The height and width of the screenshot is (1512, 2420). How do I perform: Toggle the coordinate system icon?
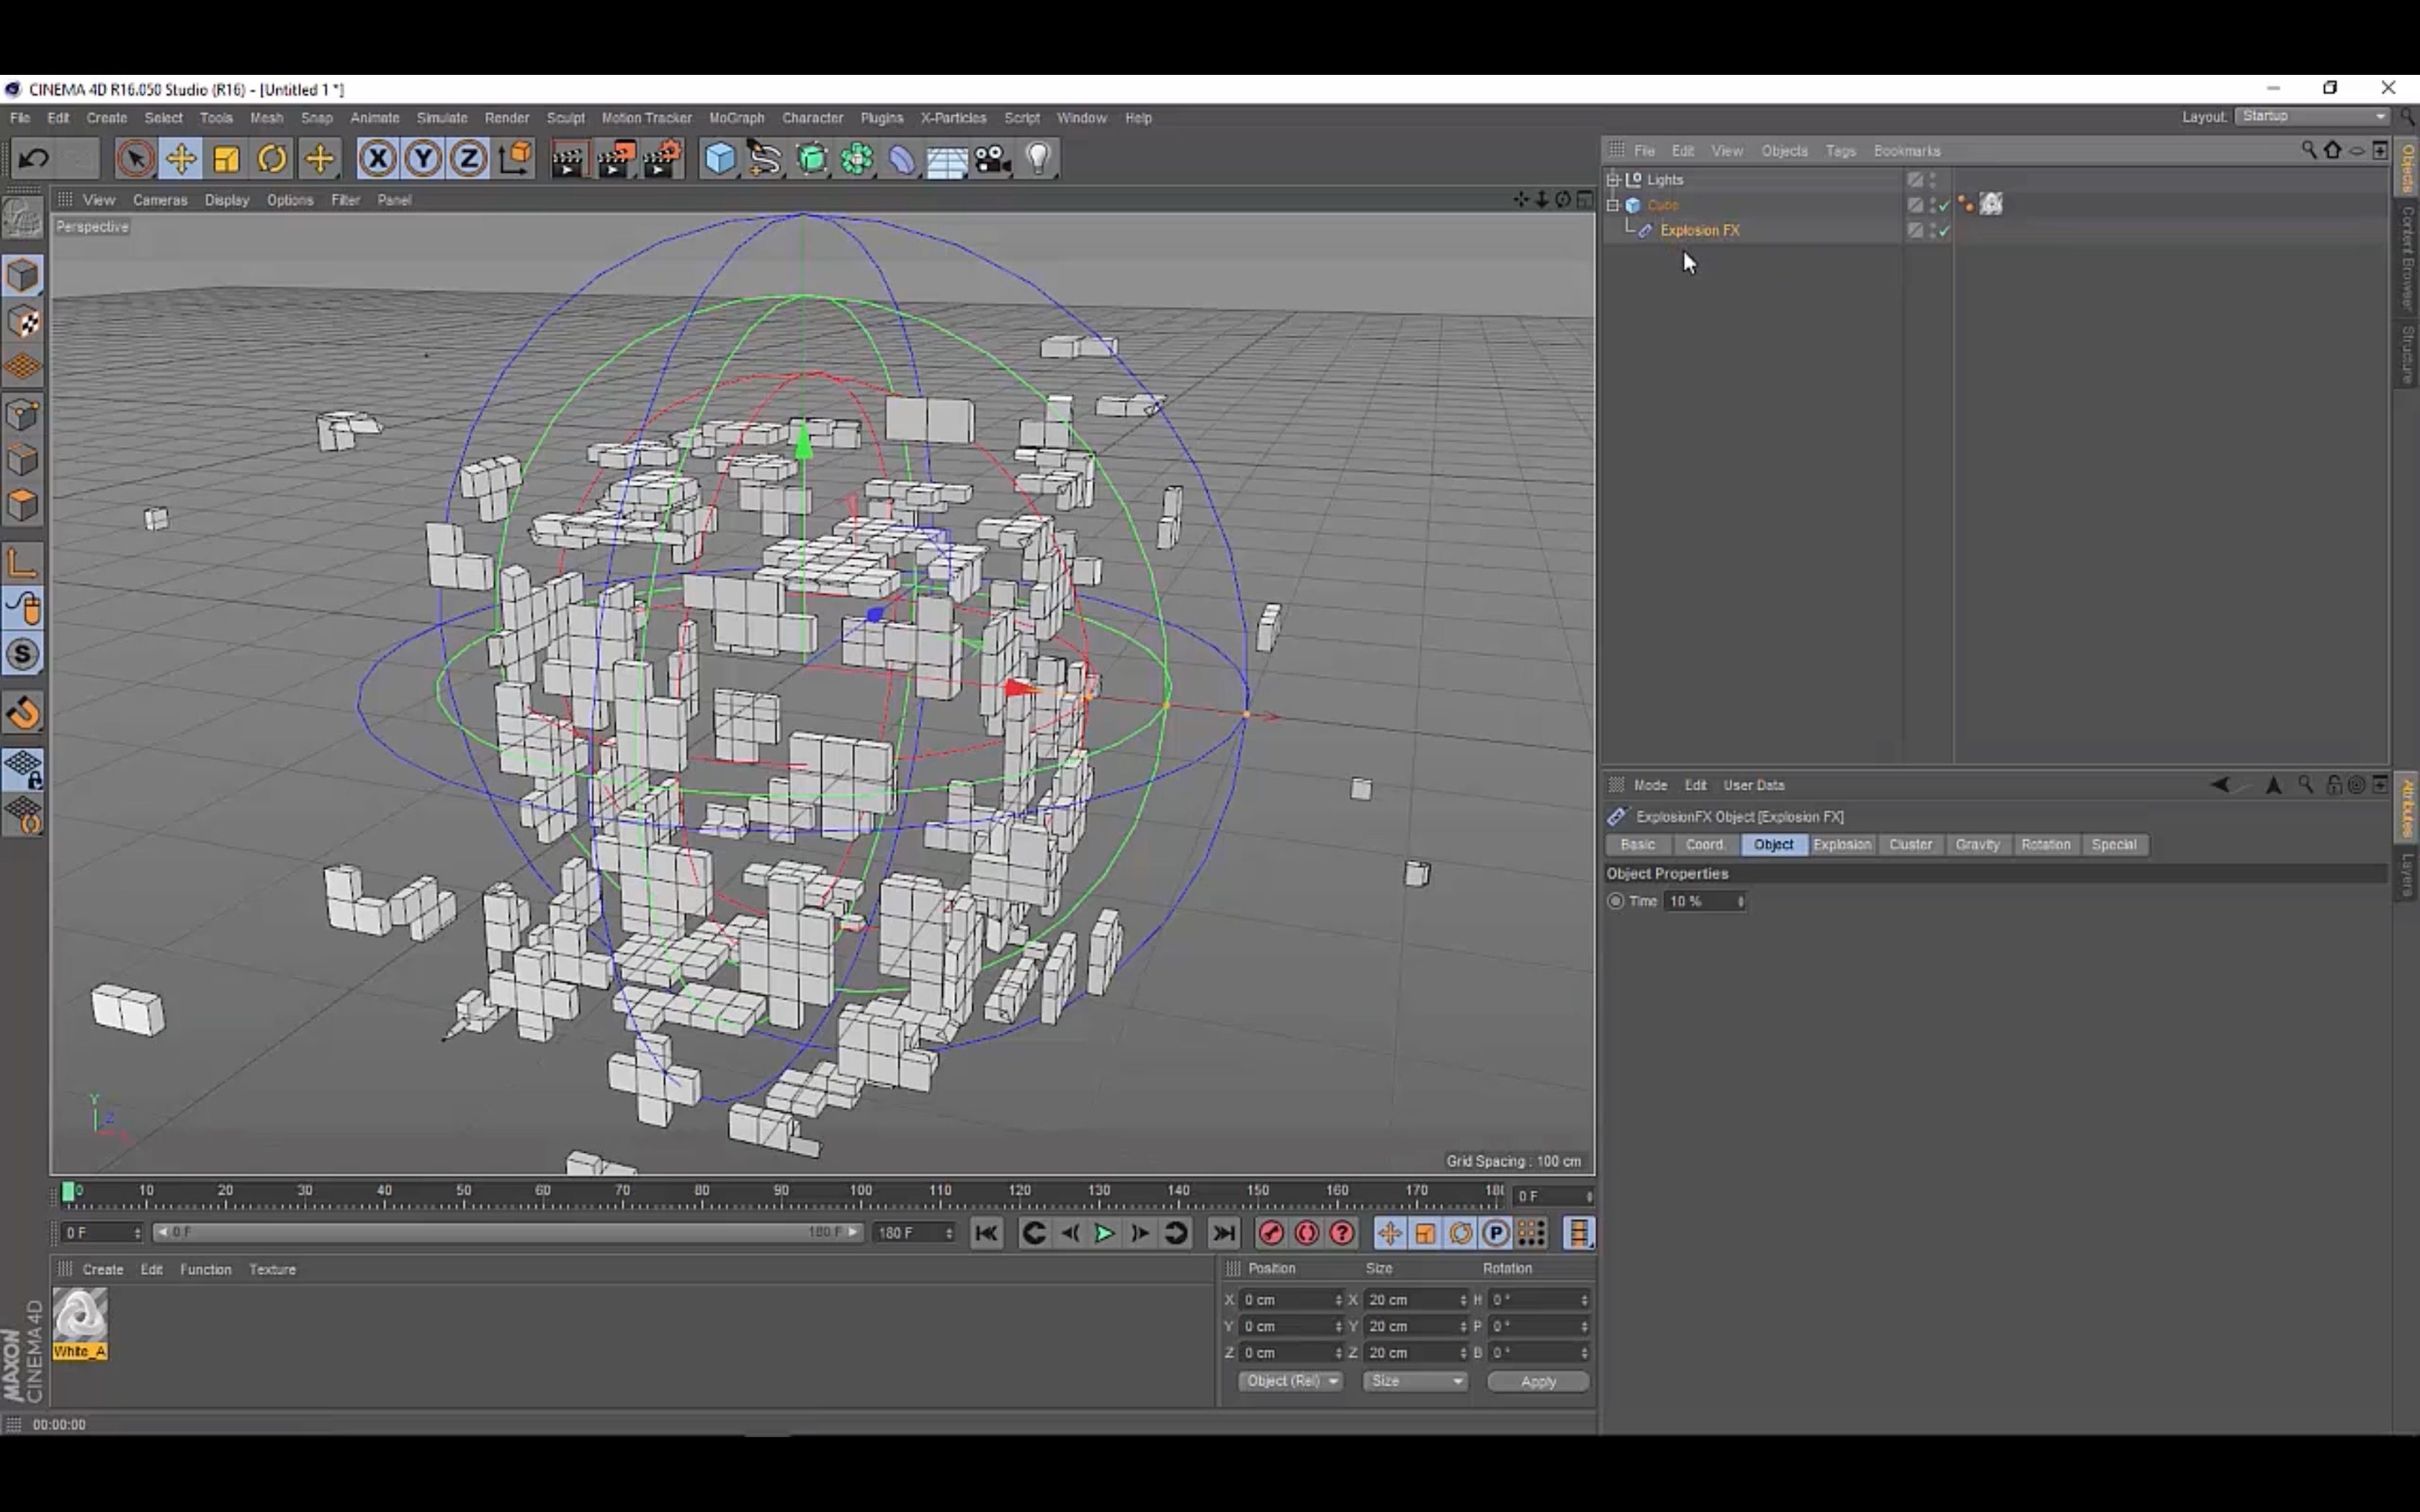pos(516,159)
